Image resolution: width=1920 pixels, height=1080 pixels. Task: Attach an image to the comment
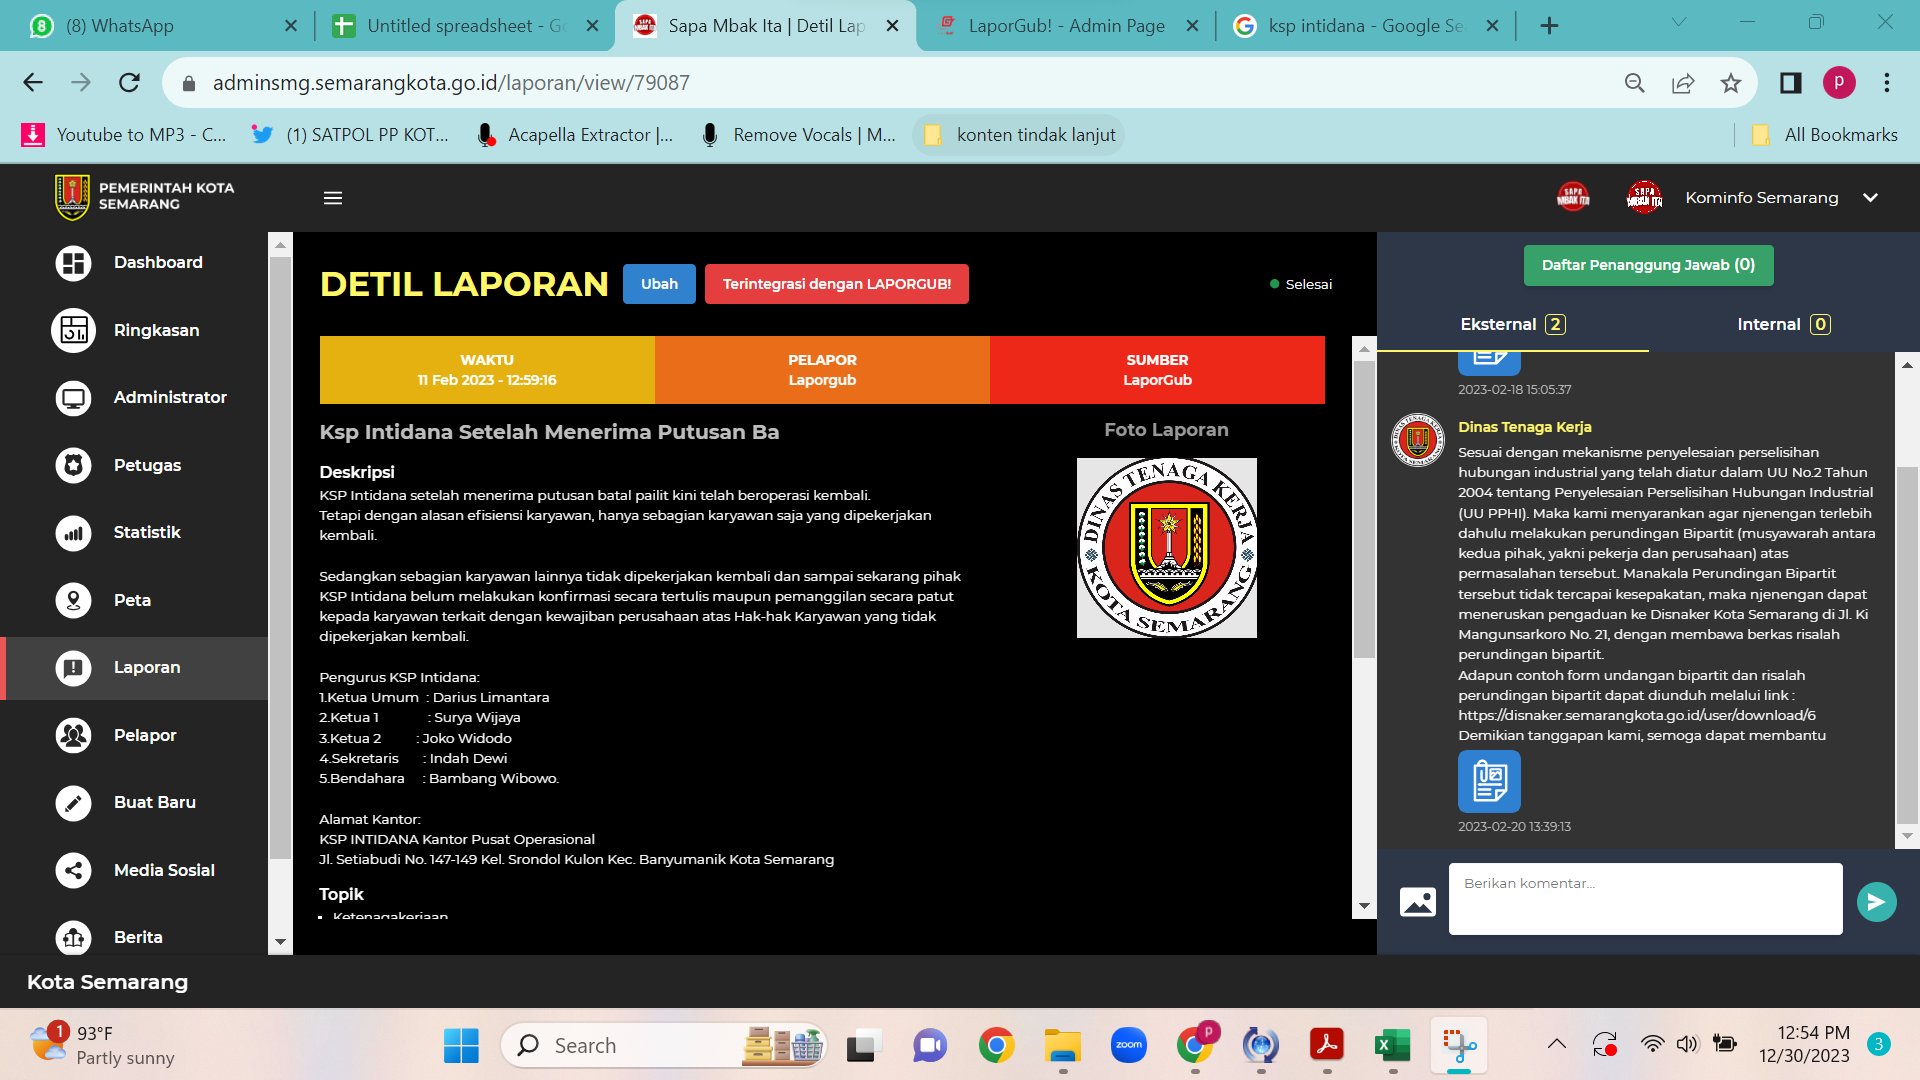point(1417,902)
